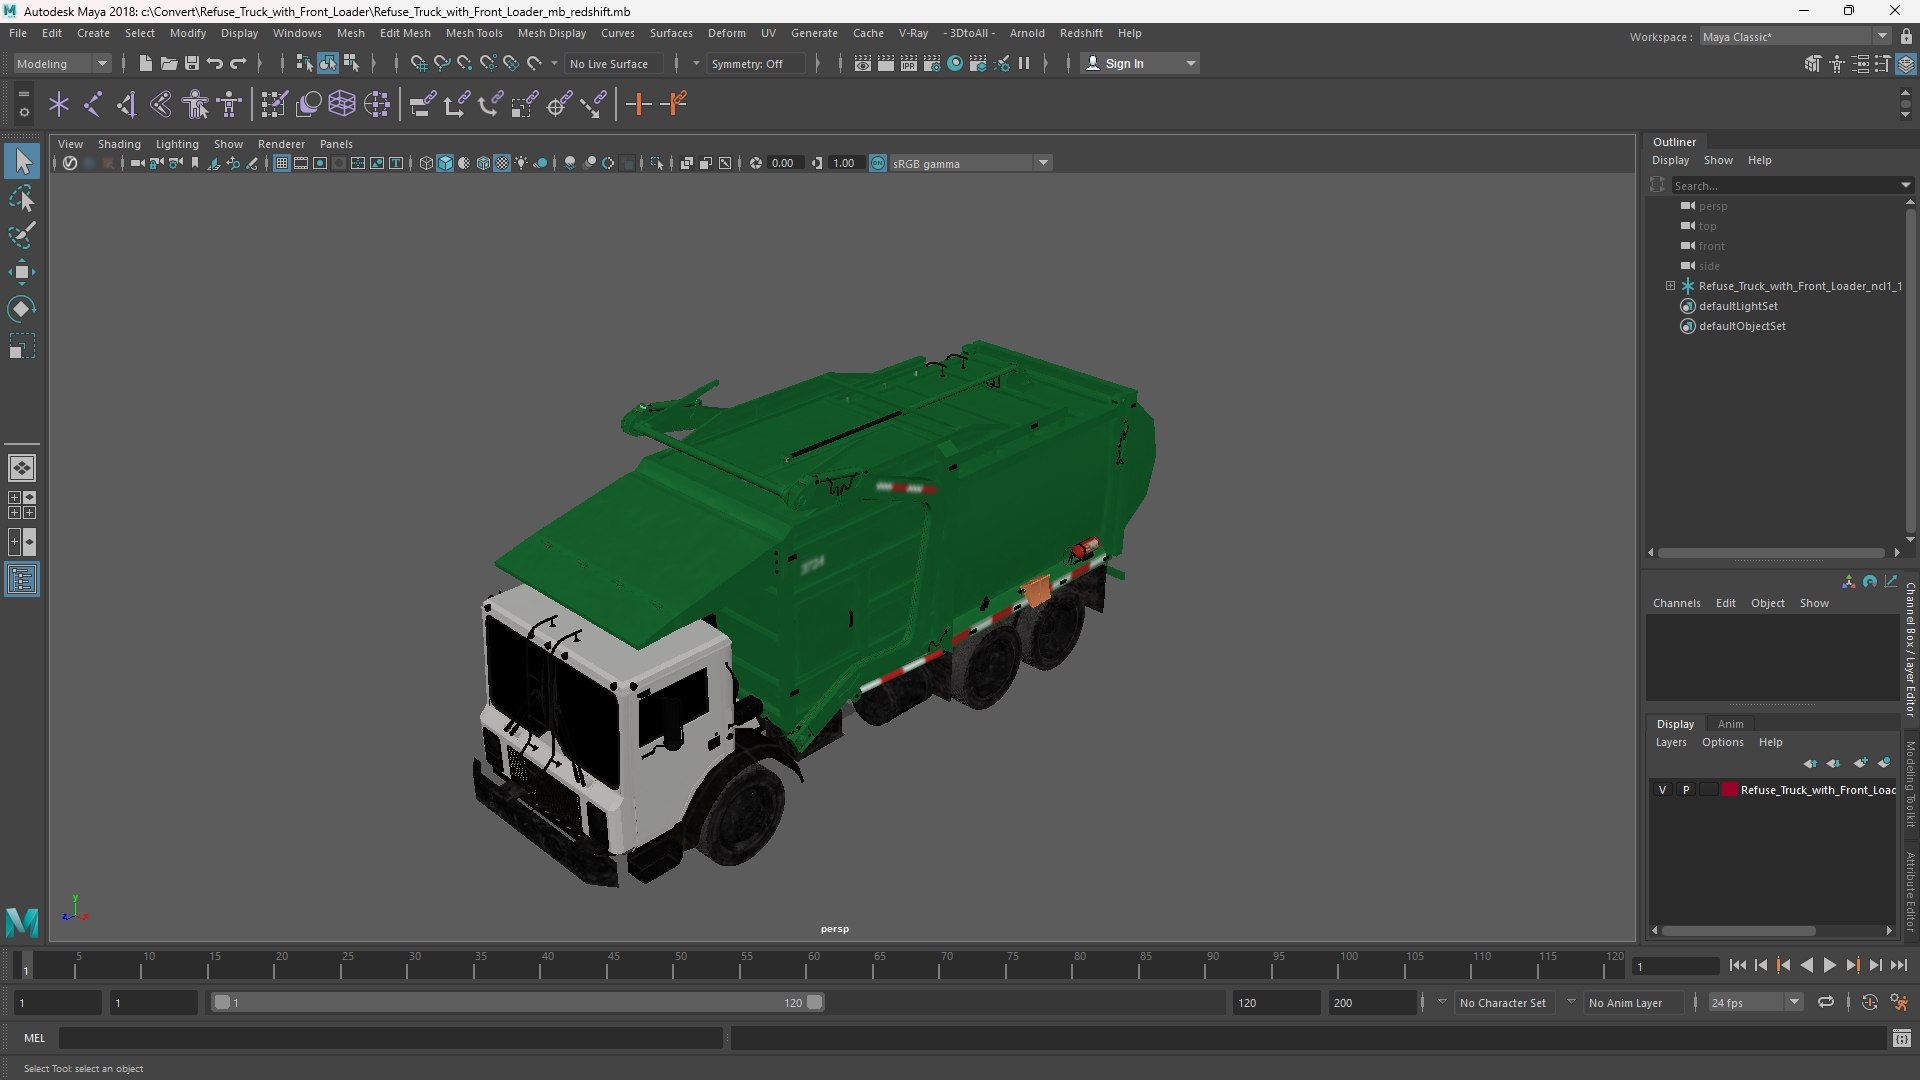Select the arrow Select tool in toolbox
The height and width of the screenshot is (1080, 1920).
tap(22, 161)
